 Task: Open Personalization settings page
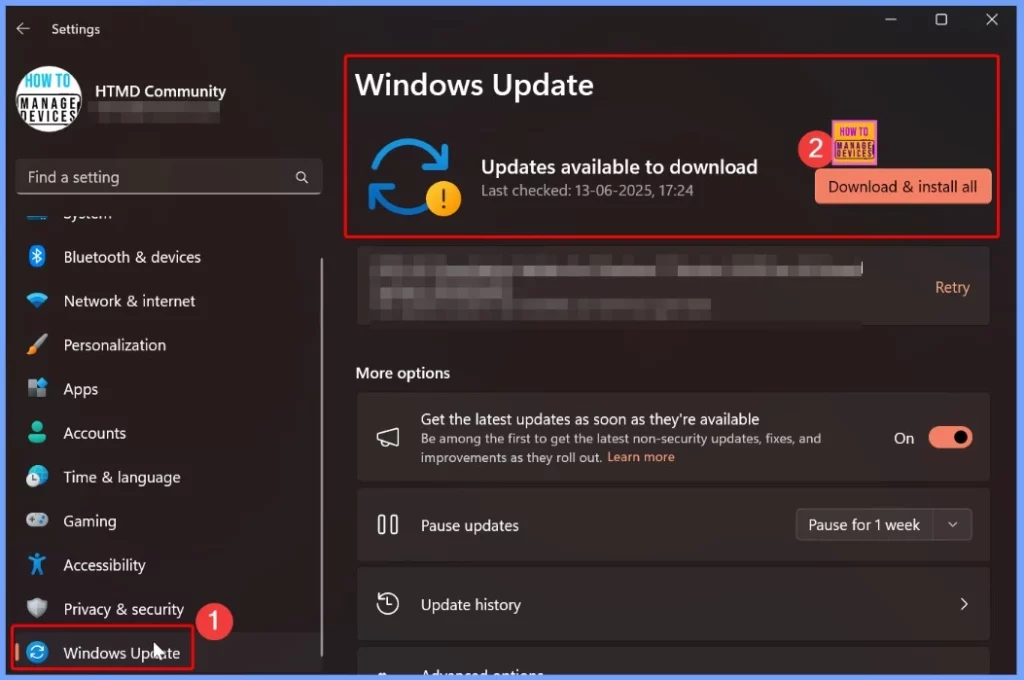coord(115,345)
